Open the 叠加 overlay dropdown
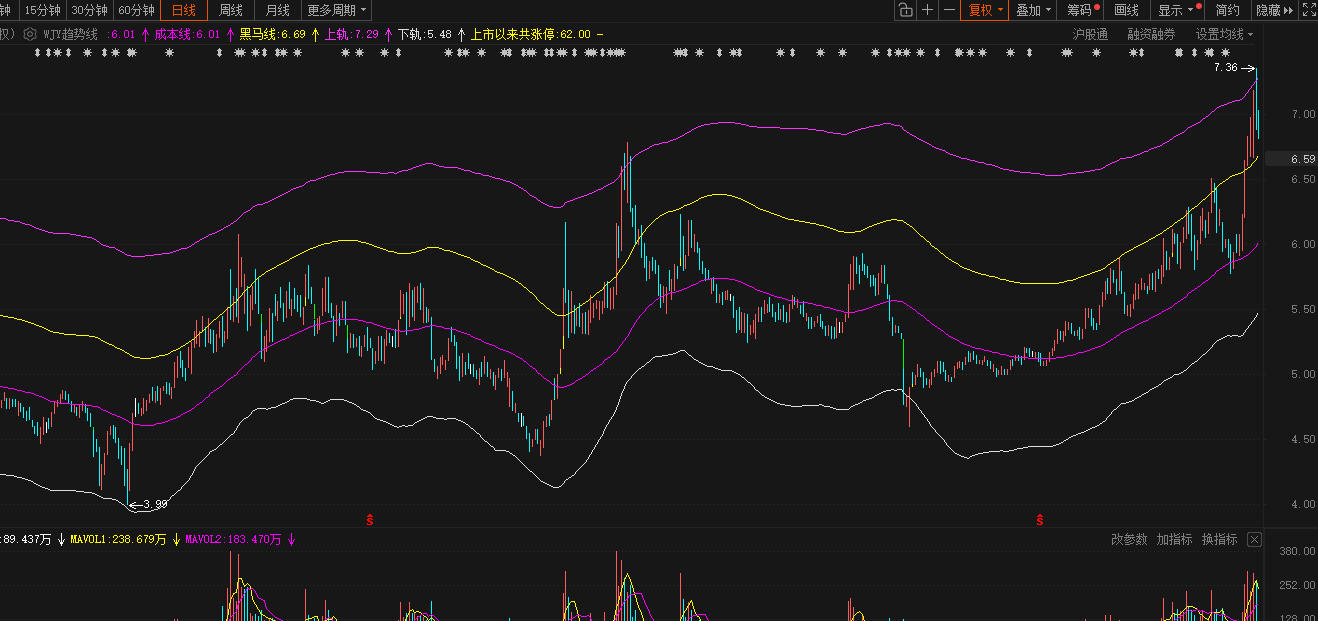This screenshot has height=621, width=1318. pos(1033,10)
